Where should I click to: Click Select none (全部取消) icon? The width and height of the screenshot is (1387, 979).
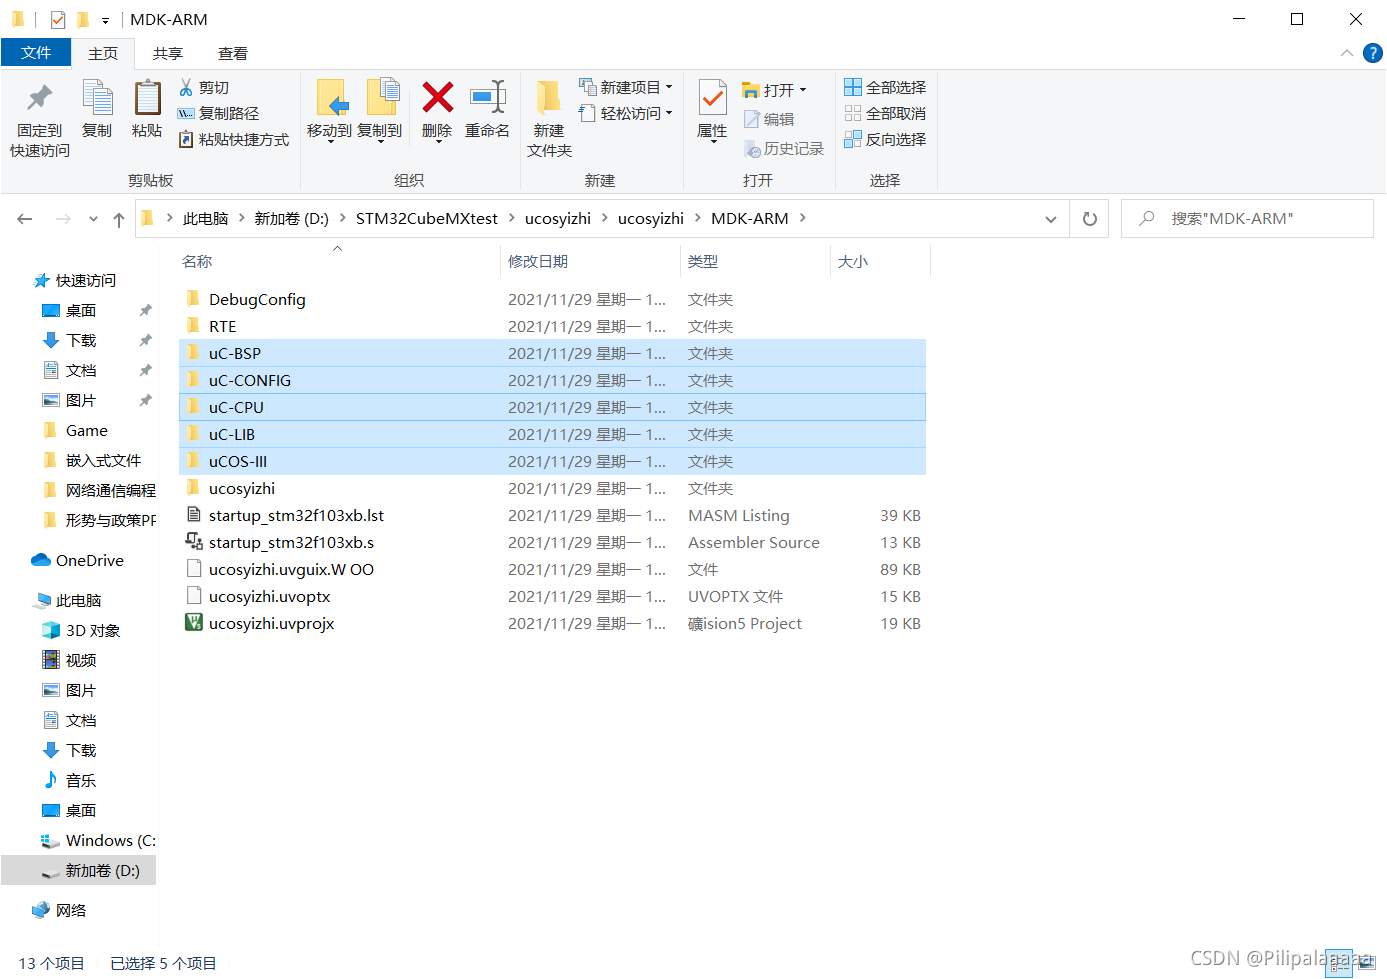click(853, 113)
